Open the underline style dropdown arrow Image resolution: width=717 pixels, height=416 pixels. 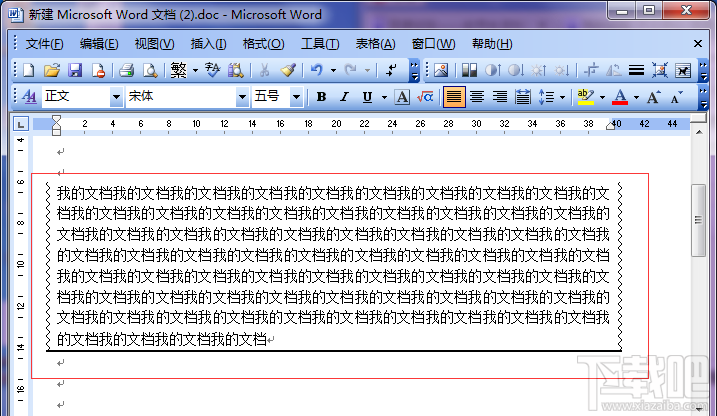(384, 97)
